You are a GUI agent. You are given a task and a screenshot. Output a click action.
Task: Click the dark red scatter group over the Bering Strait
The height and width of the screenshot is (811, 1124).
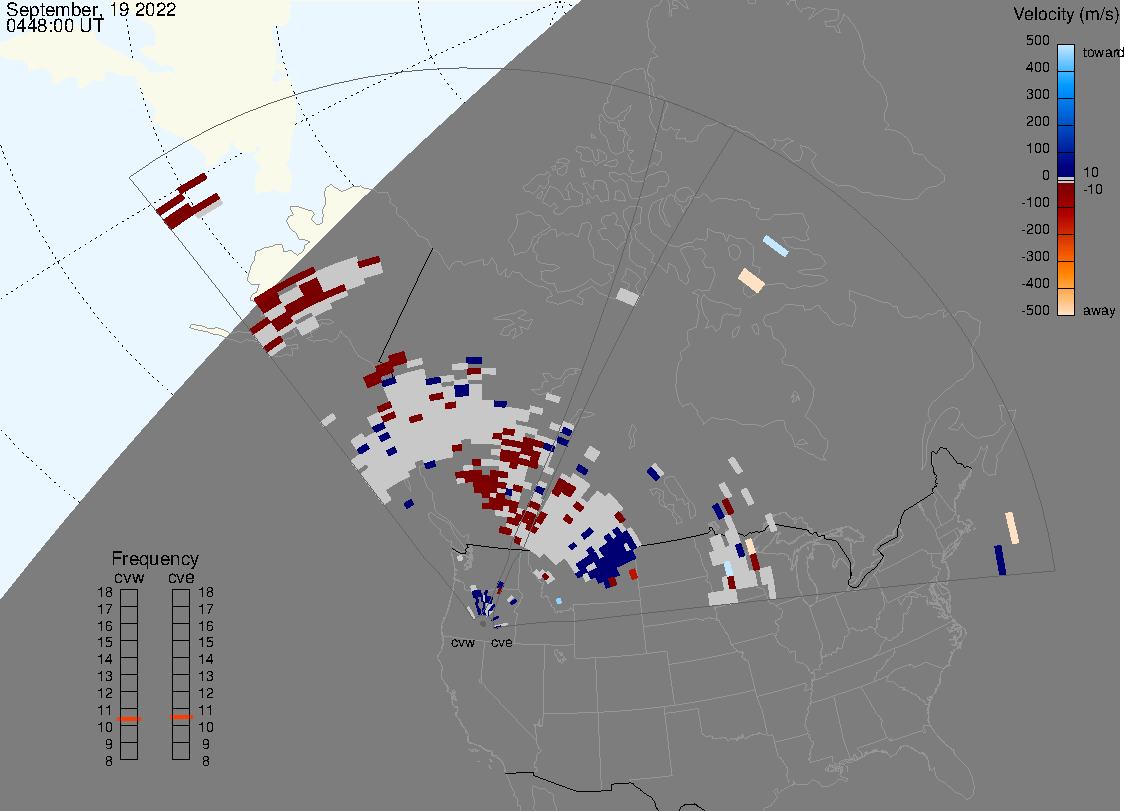point(186,202)
